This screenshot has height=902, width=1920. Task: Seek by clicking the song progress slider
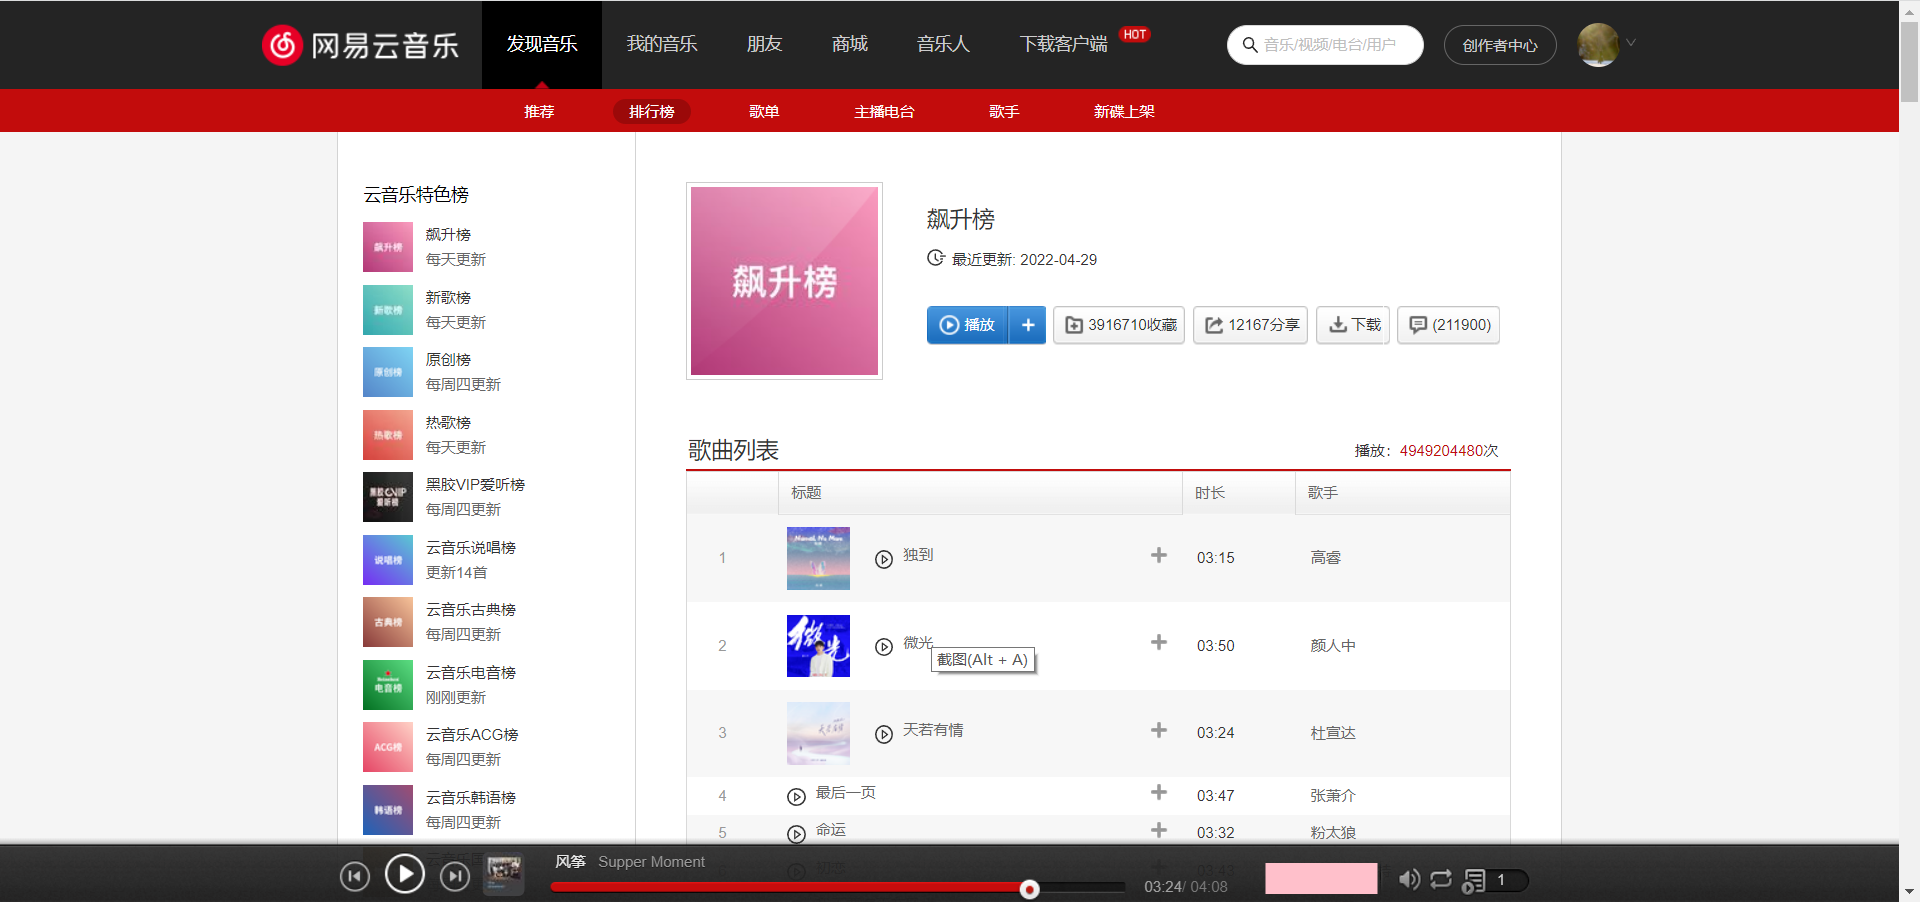coord(838,887)
